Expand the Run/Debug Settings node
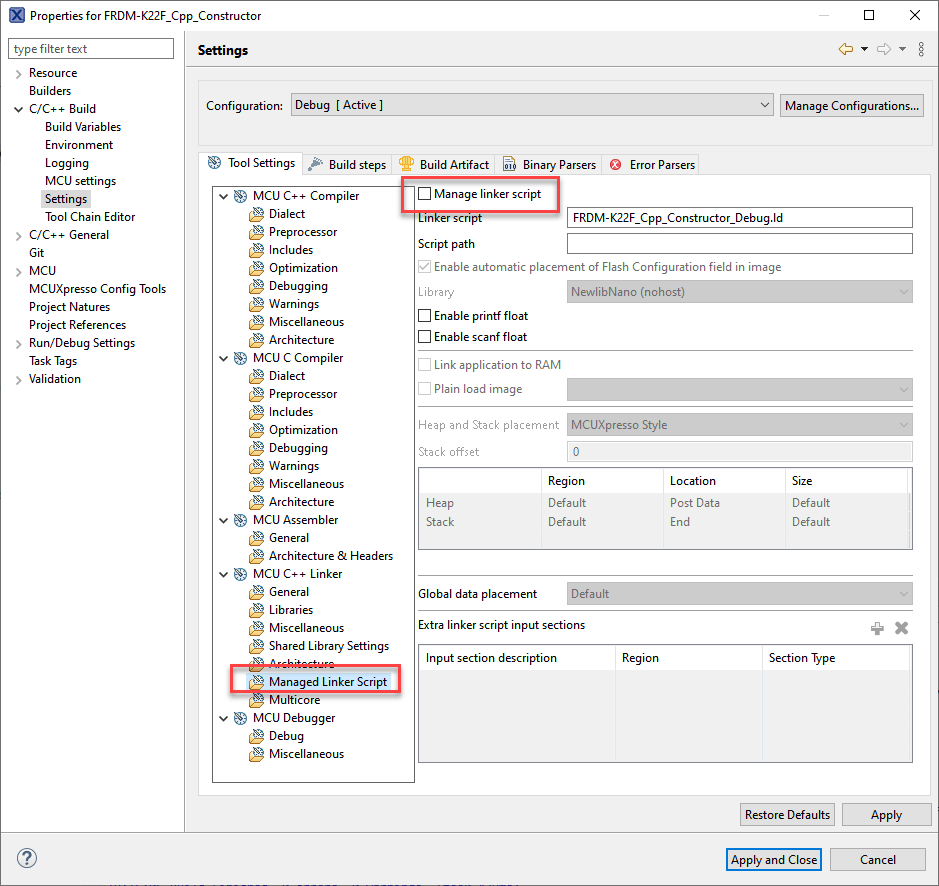The height and width of the screenshot is (886, 939). tap(18, 343)
